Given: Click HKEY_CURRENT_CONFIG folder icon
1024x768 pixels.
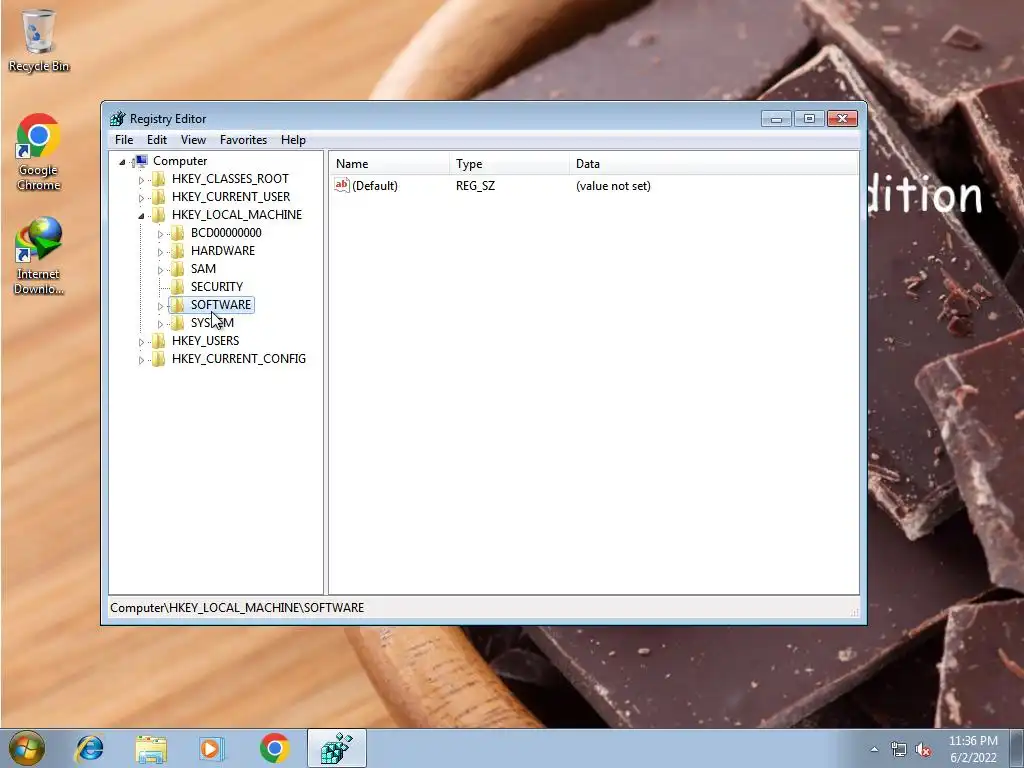Looking at the screenshot, I should (159, 359).
